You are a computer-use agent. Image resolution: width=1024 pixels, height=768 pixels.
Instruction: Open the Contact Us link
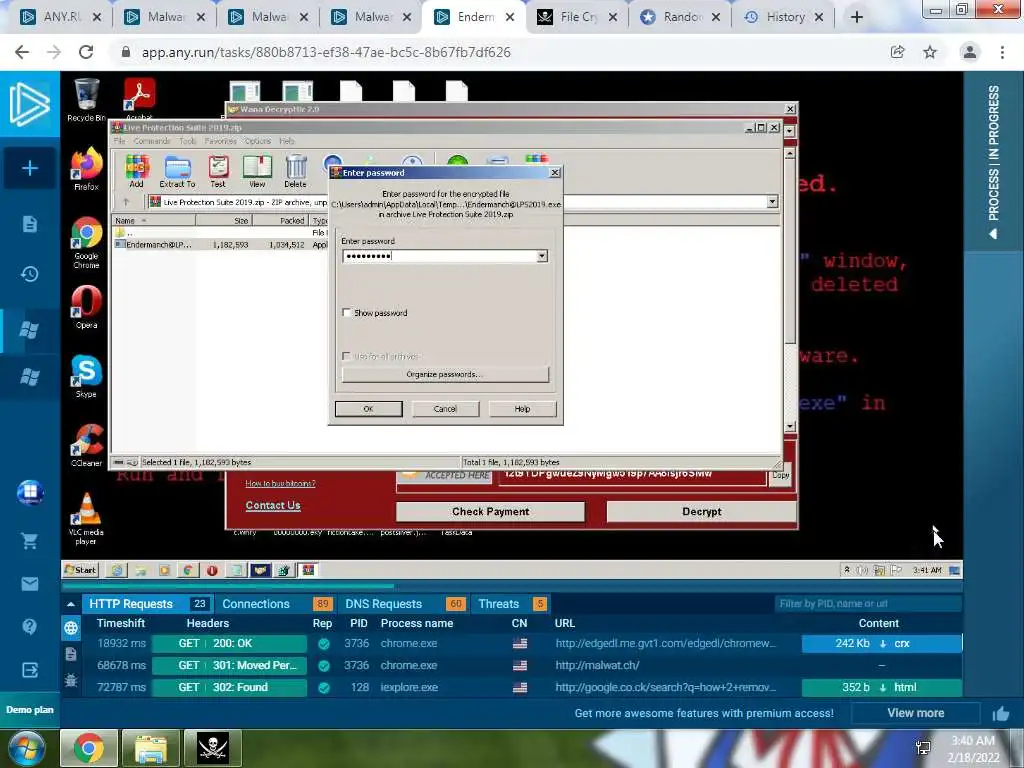tap(273, 505)
